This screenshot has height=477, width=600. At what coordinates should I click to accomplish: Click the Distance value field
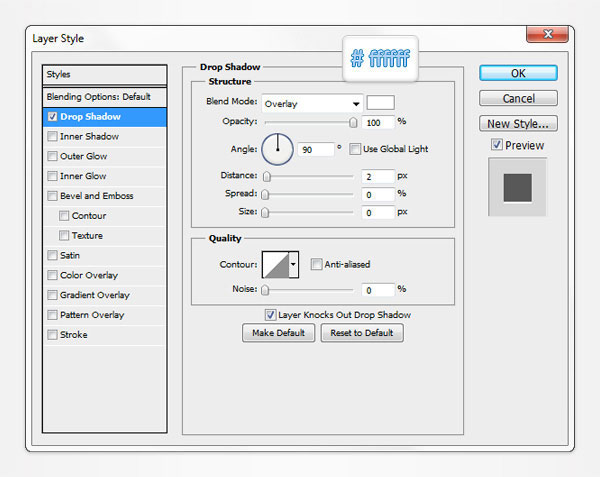(x=378, y=176)
